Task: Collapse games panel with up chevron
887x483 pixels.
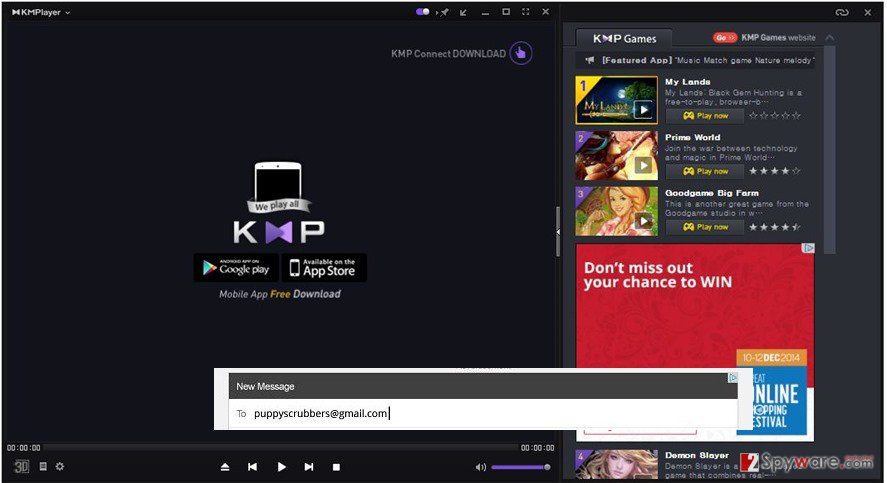Action: (829, 37)
